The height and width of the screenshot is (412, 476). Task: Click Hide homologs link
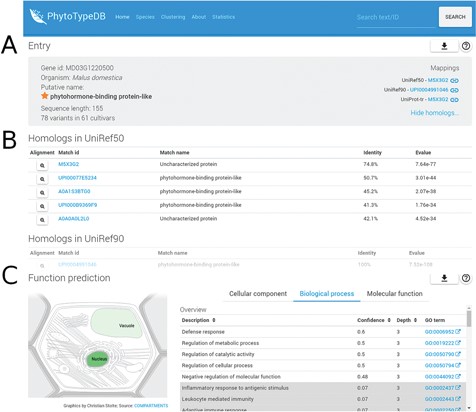(434, 113)
